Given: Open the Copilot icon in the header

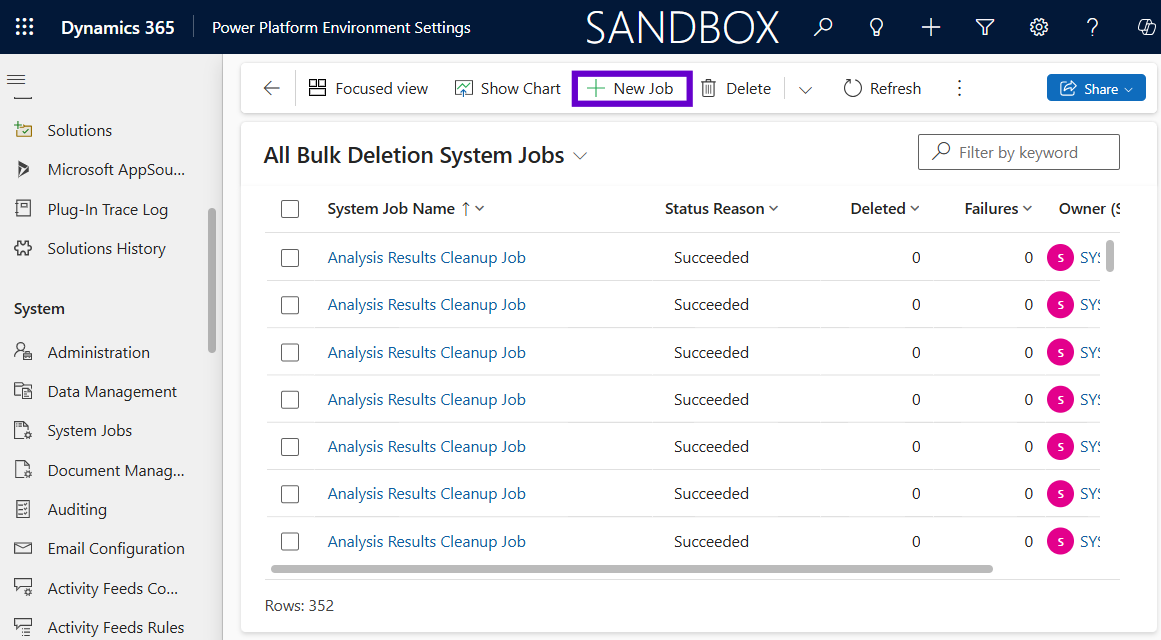Looking at the screenshot, I should click(x=1146, y=27).
